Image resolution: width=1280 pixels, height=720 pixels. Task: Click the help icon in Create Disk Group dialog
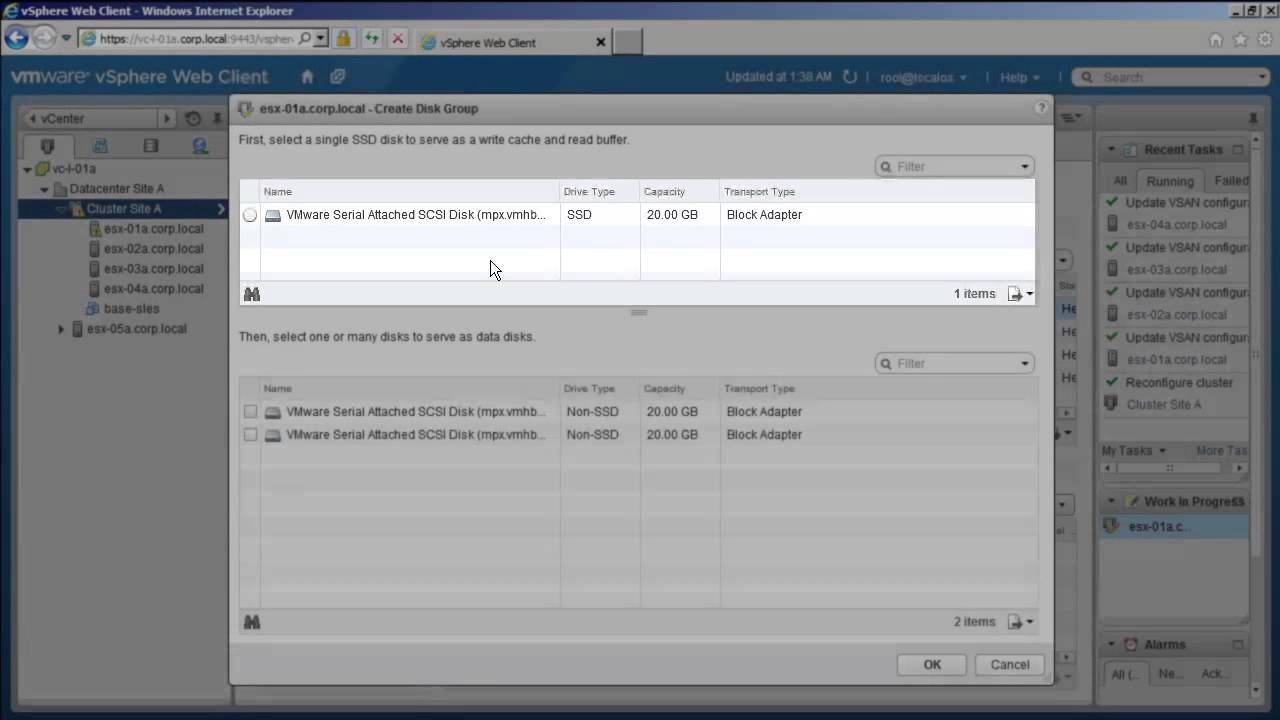(x=1041, y=108)
